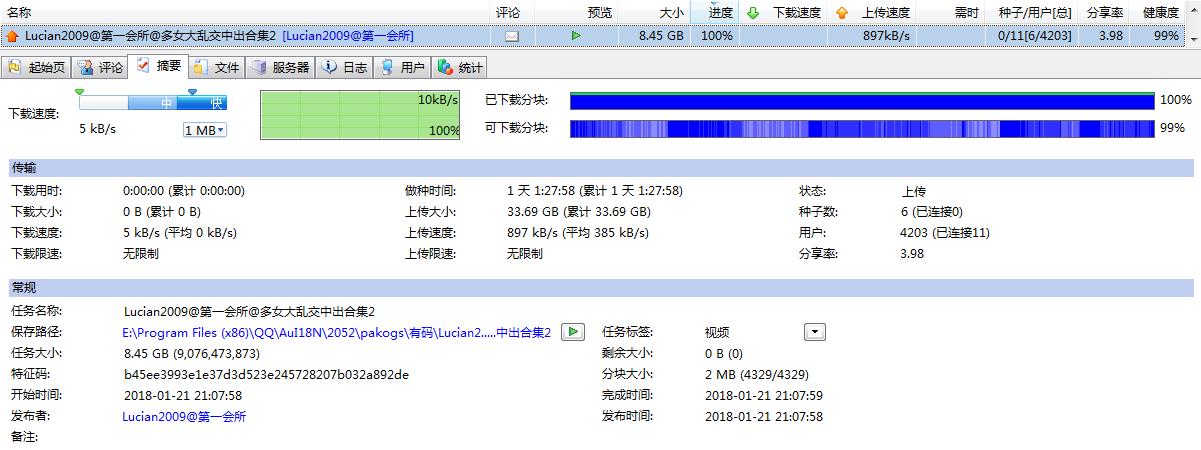Click the 下載速度 slider bar
1201x450 pixels.
153,102
